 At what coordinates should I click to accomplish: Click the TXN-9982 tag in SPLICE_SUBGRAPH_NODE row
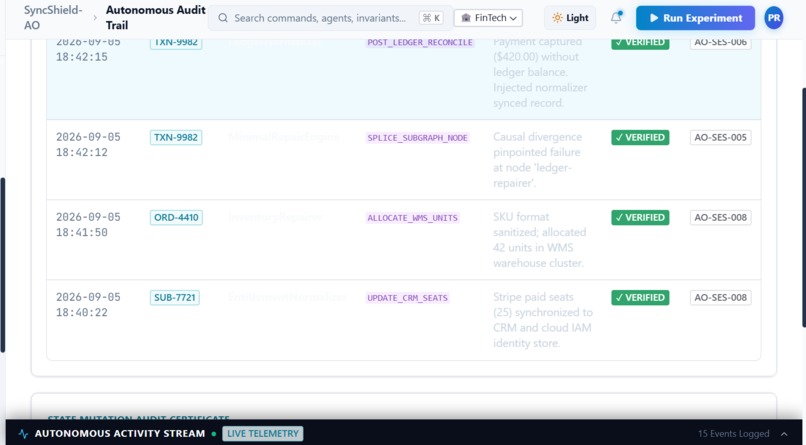click(x=176, y=138)
